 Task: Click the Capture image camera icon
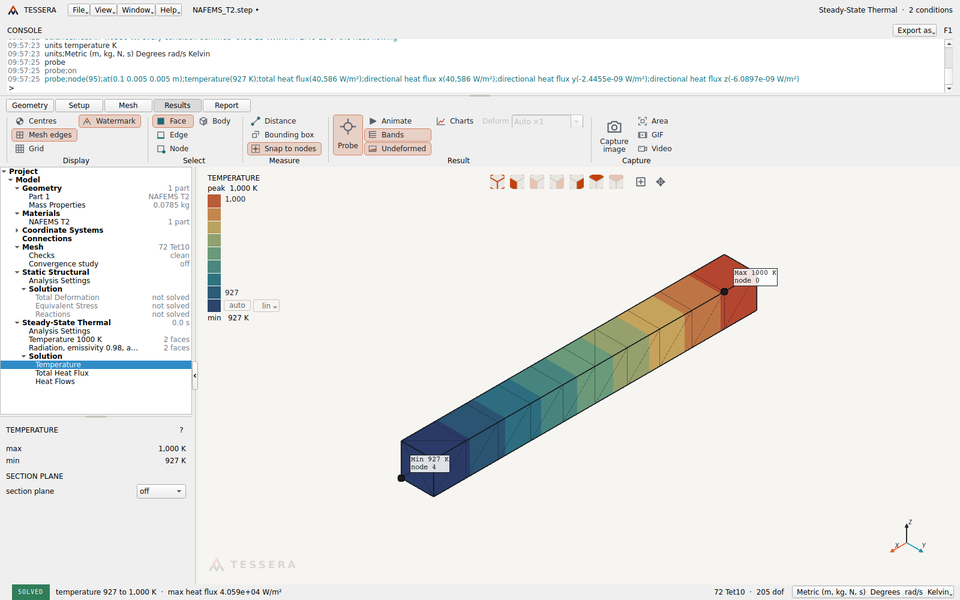click(x=614, y=127)
